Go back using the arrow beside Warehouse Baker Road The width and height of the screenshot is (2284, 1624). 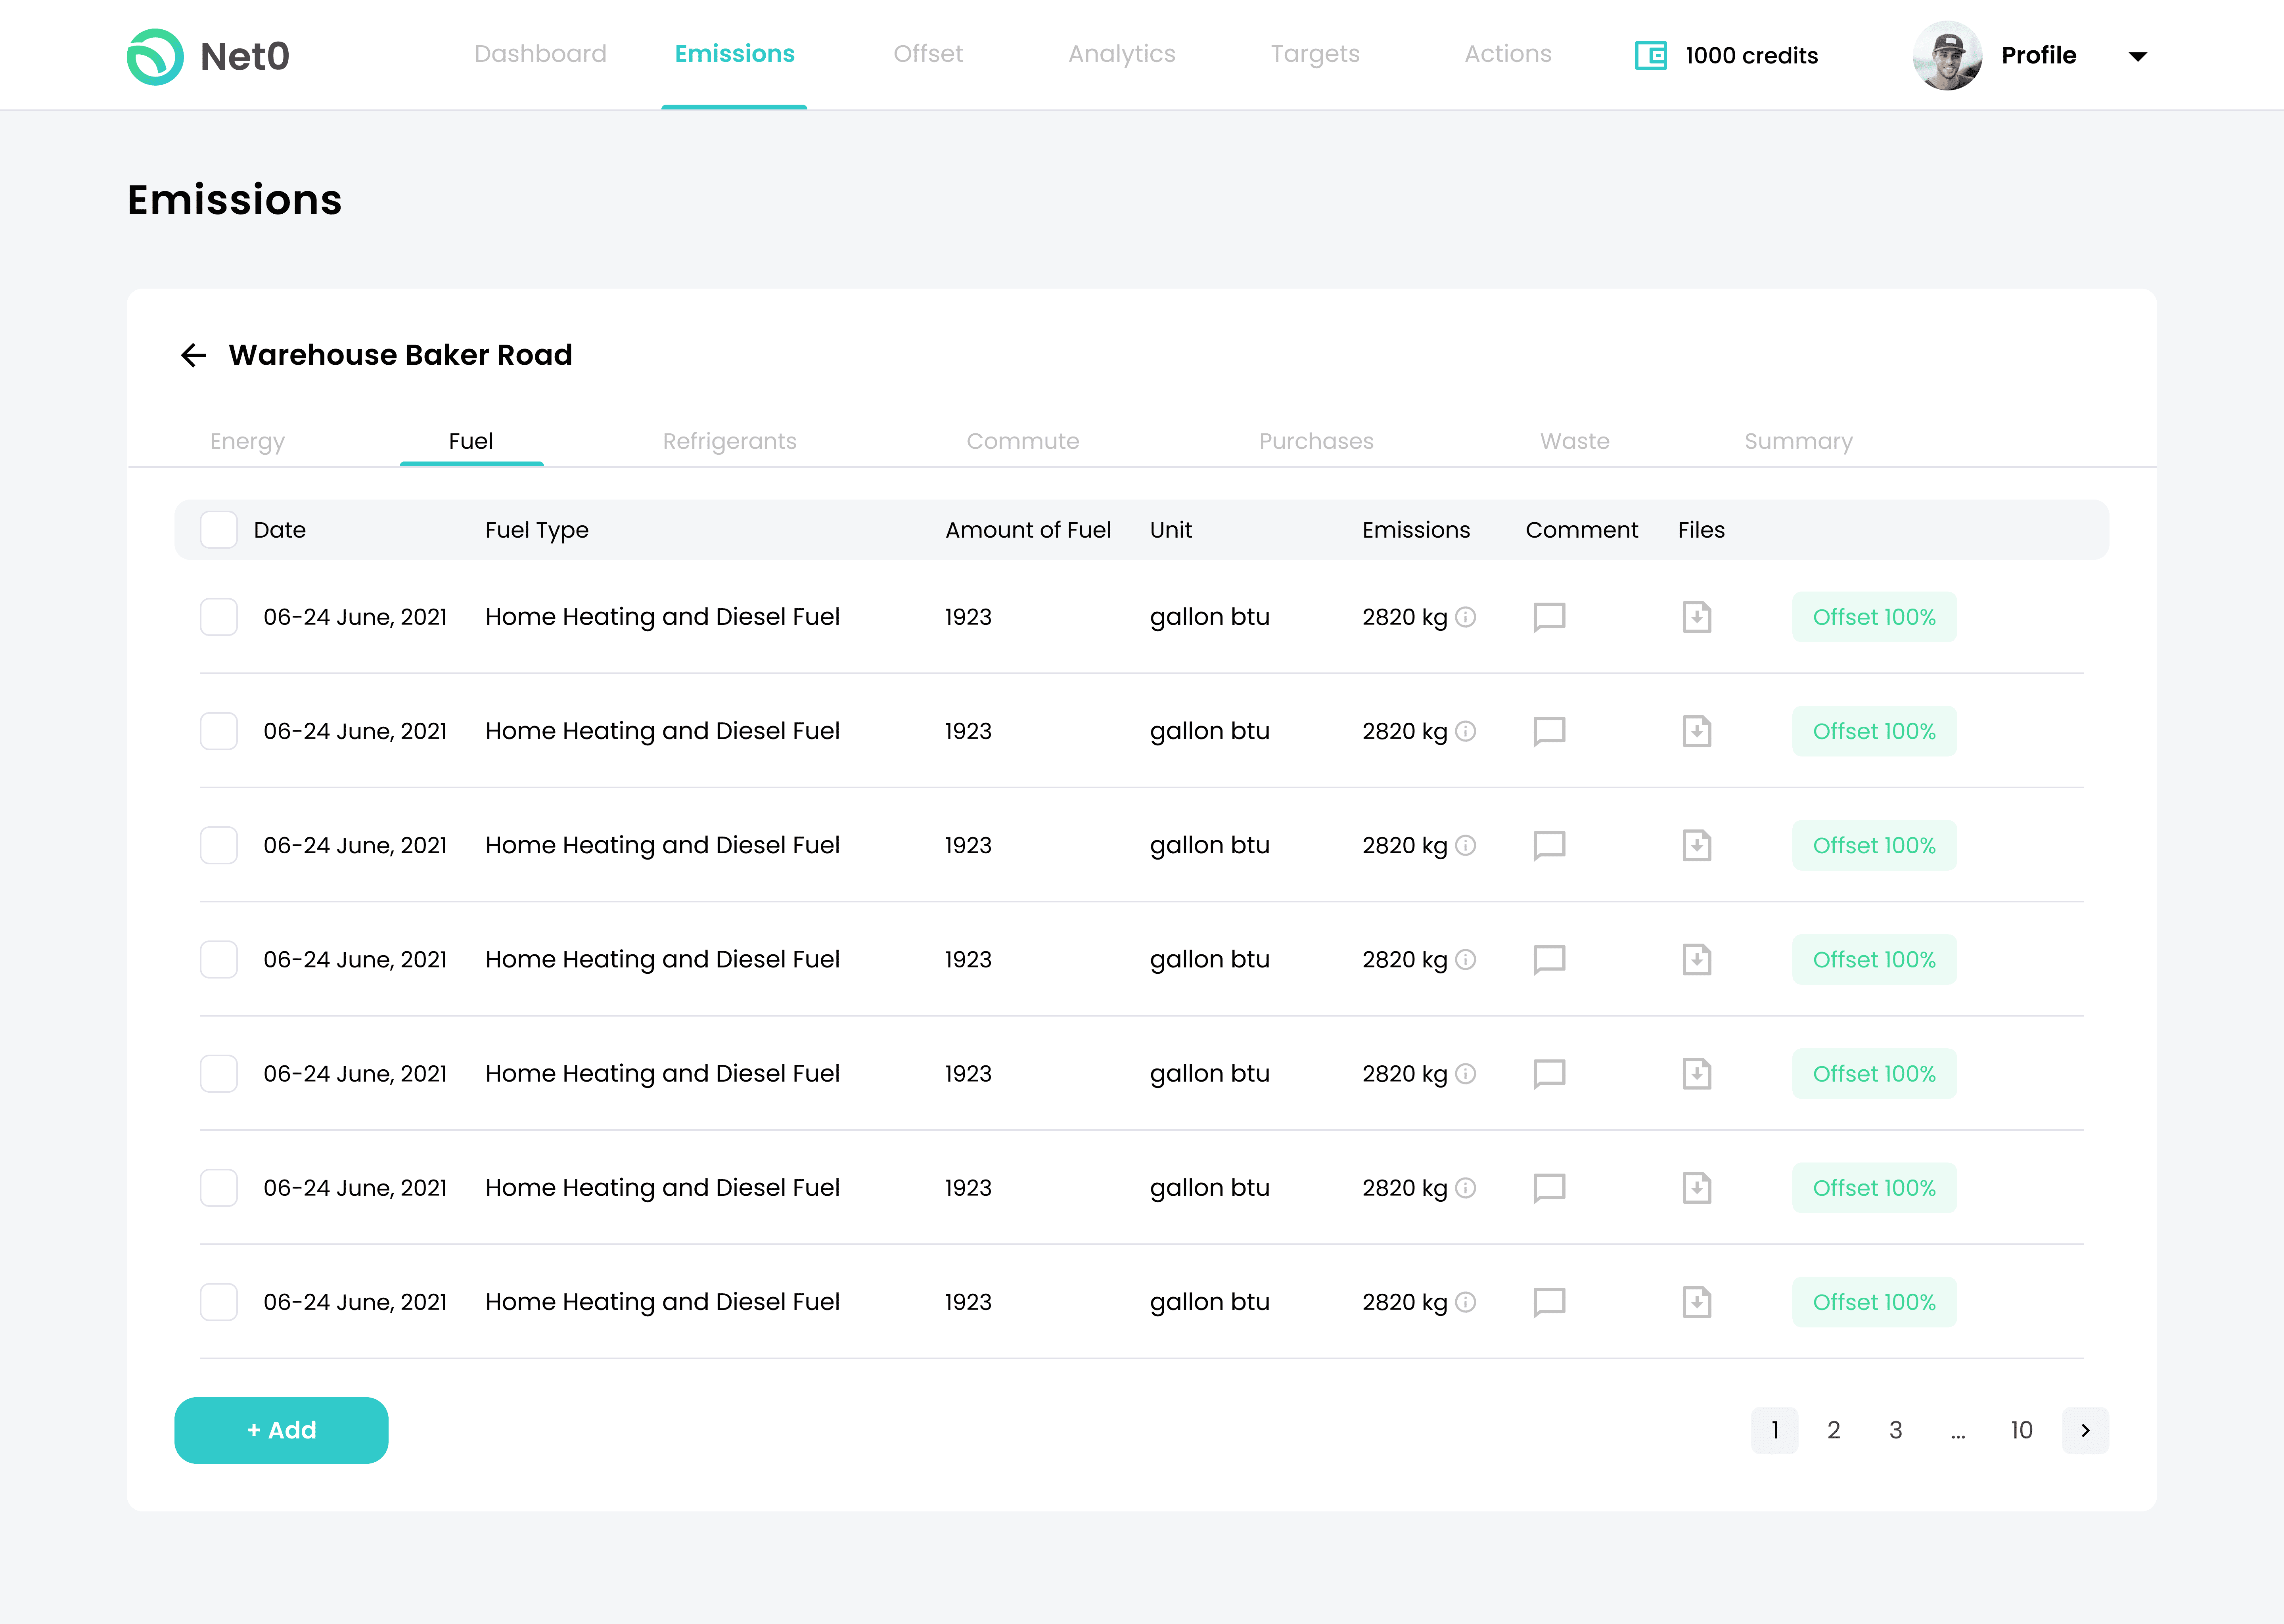(193, 355)
